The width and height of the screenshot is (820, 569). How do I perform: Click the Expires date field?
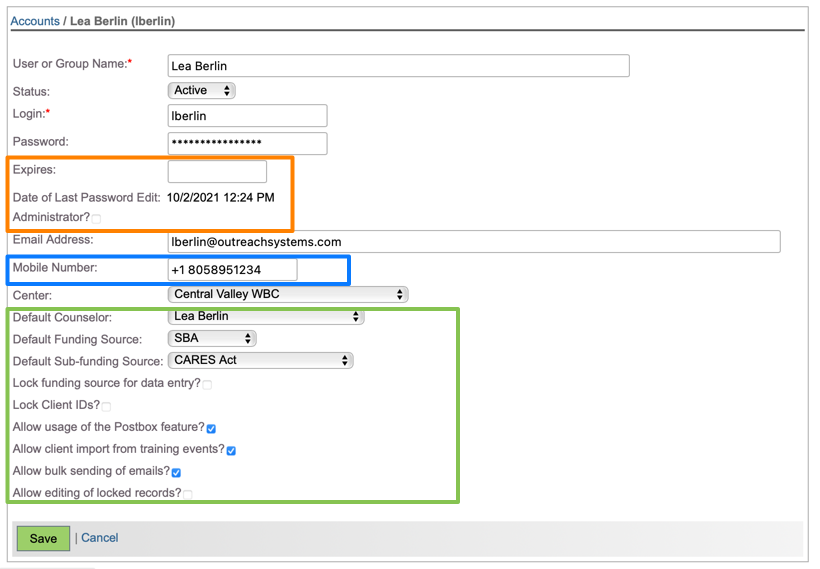(x=217, y=171)
